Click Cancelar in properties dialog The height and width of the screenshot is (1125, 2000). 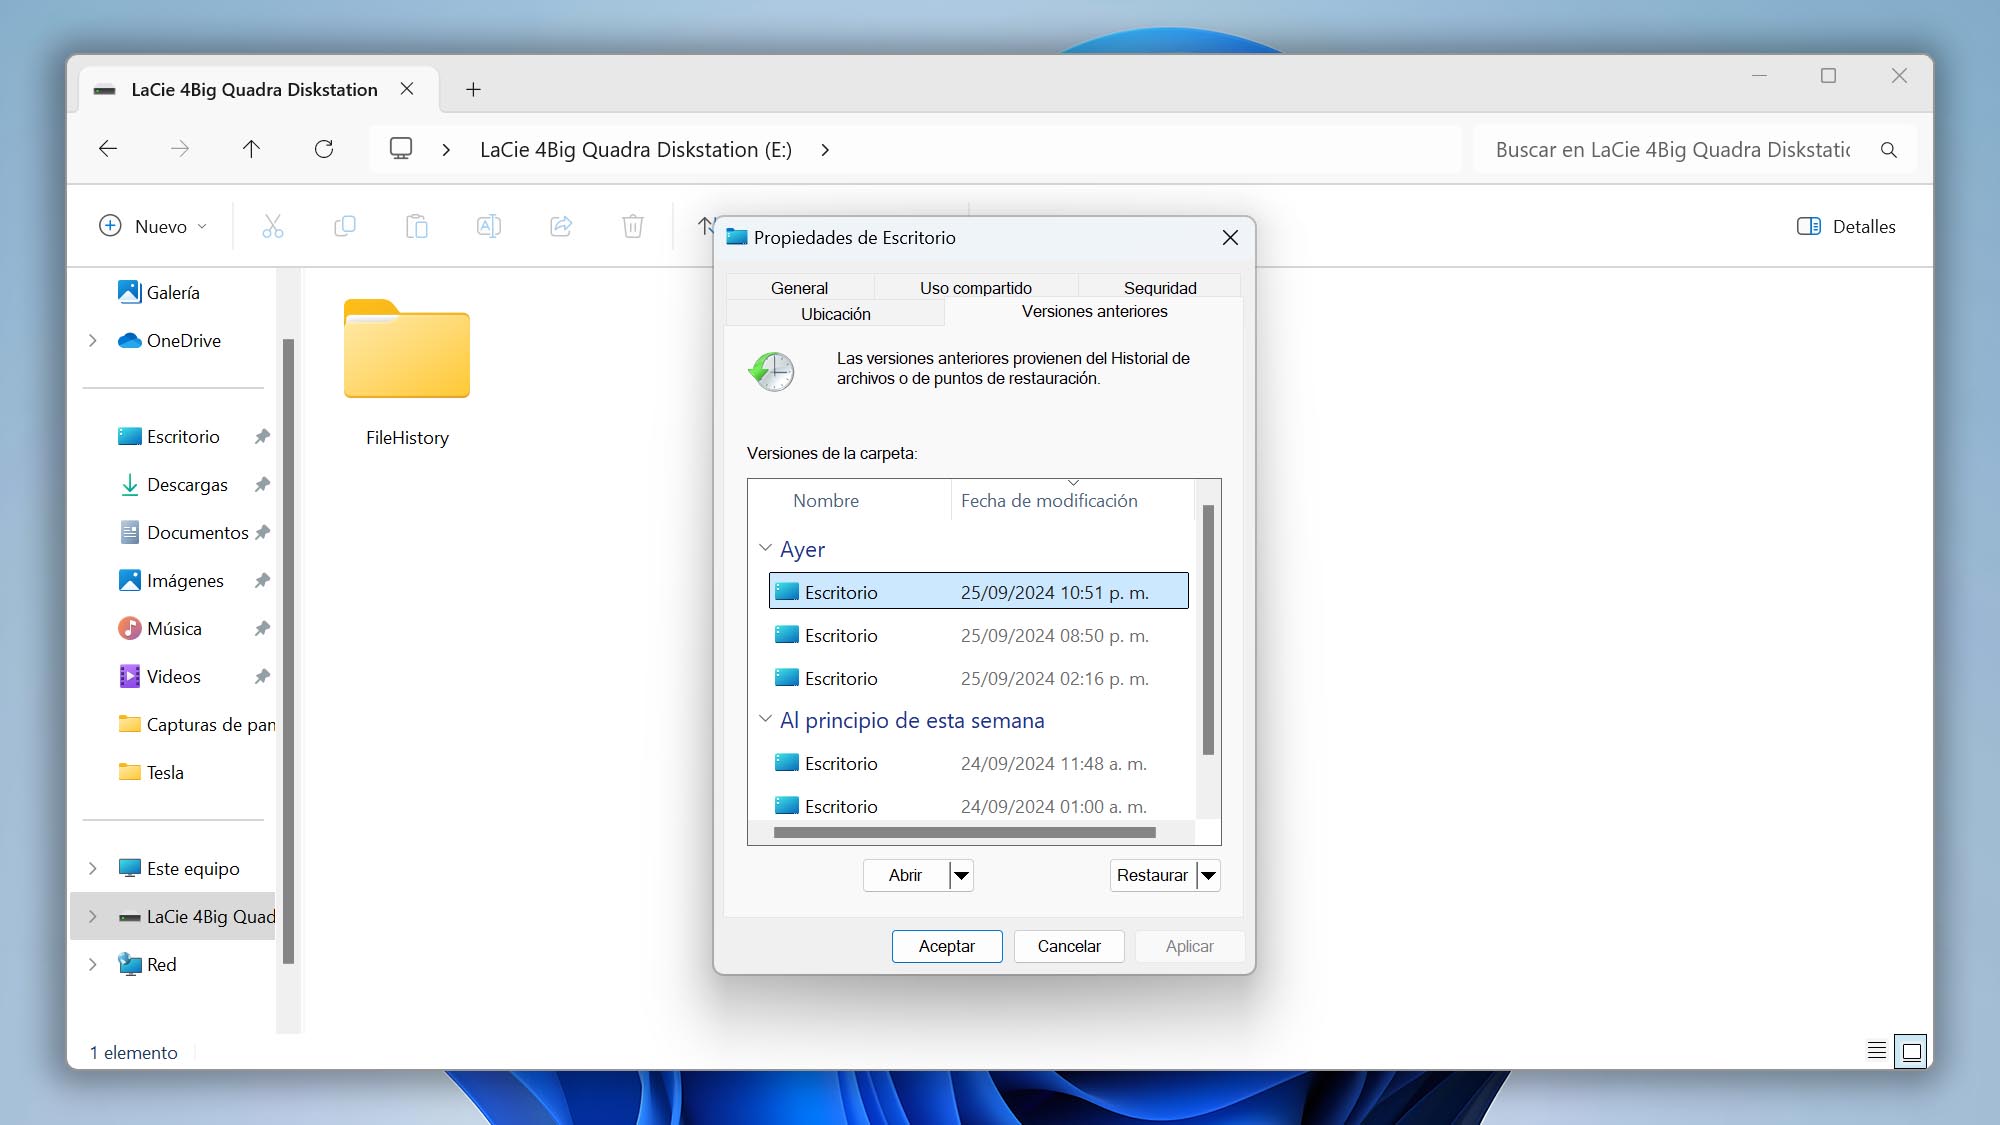[x=1069, y=947]
